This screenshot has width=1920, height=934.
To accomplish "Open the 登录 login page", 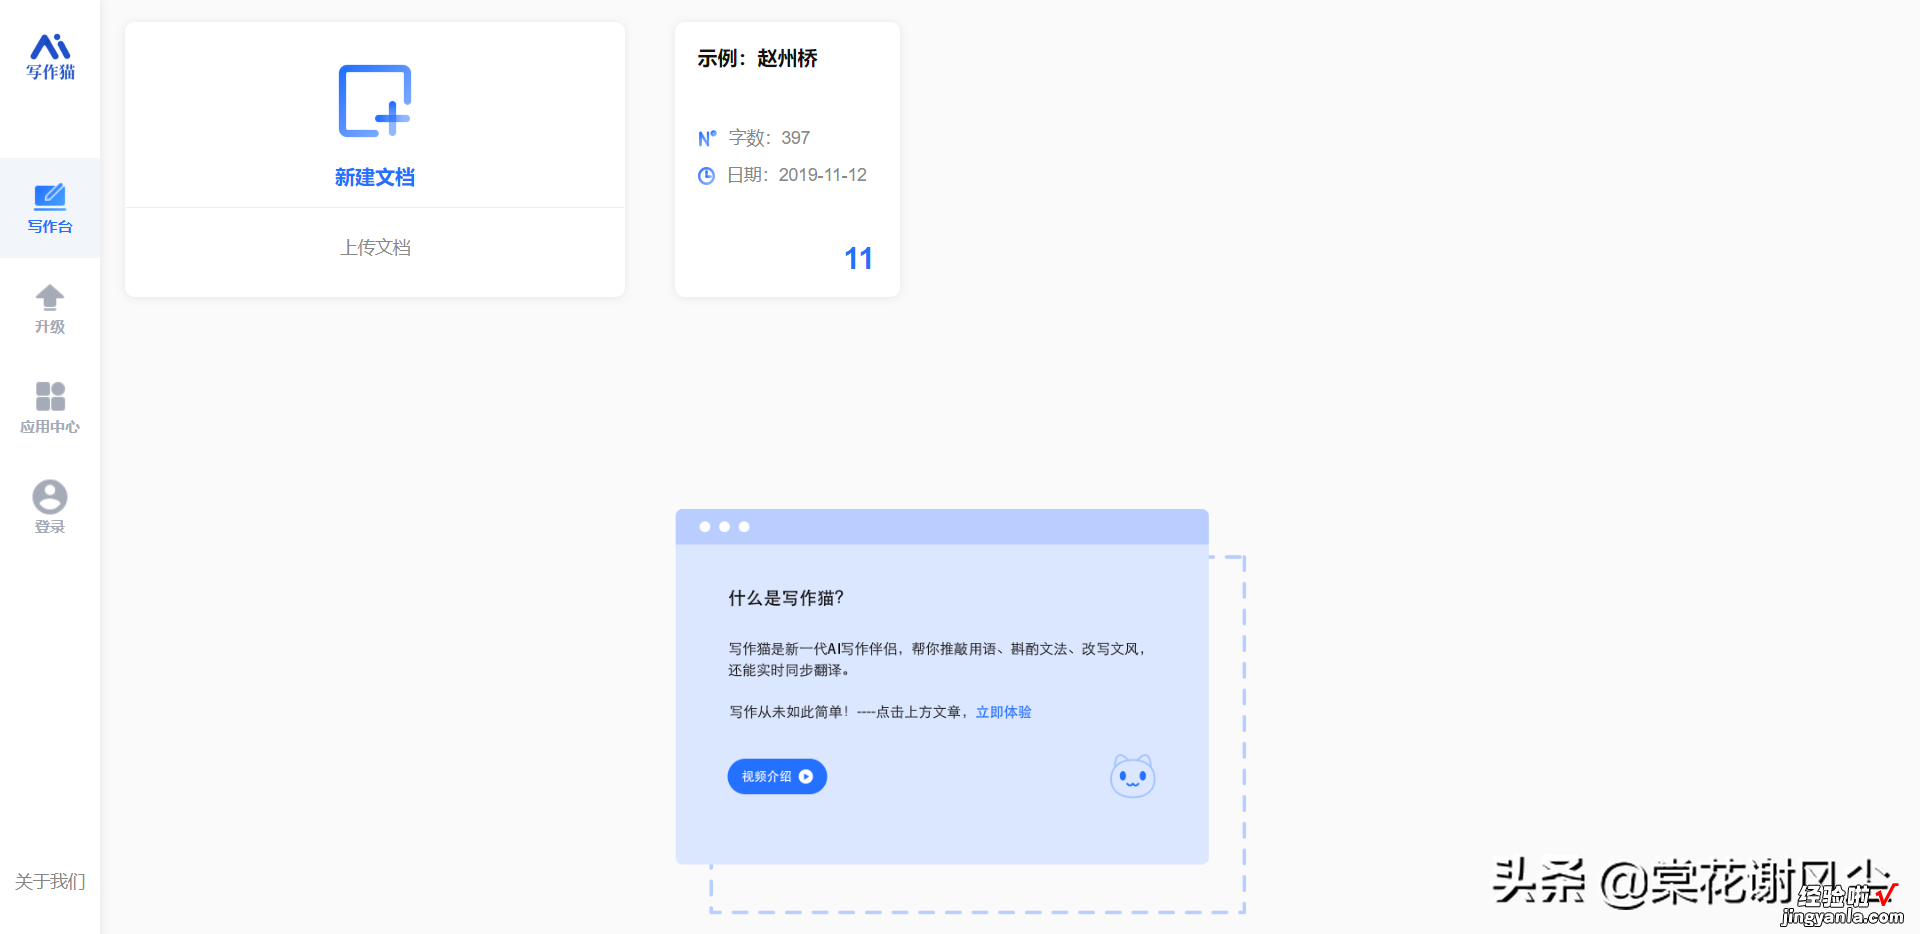I will [x=50, y=508].
